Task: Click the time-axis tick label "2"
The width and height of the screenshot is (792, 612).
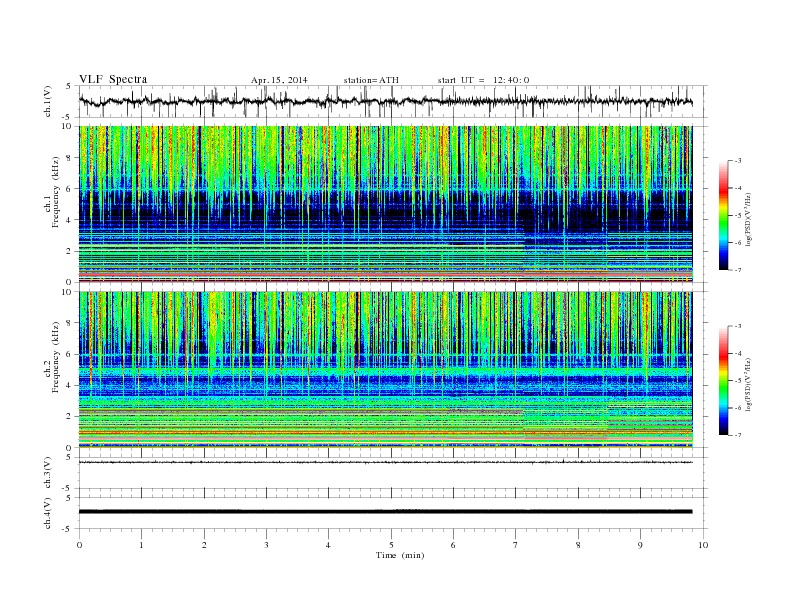Action: [204, 545]
